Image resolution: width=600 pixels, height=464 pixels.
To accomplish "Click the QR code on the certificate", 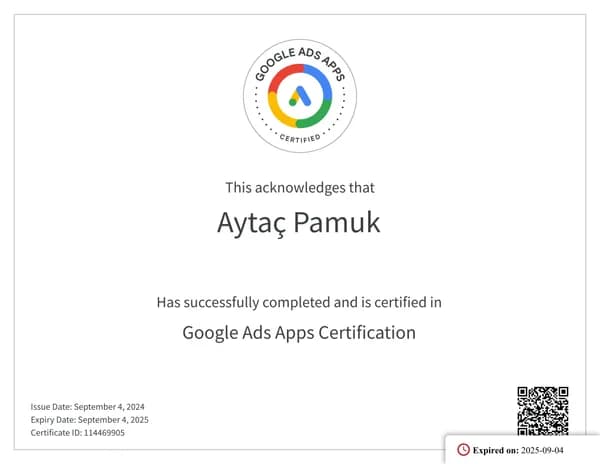I will click(543, 411).
